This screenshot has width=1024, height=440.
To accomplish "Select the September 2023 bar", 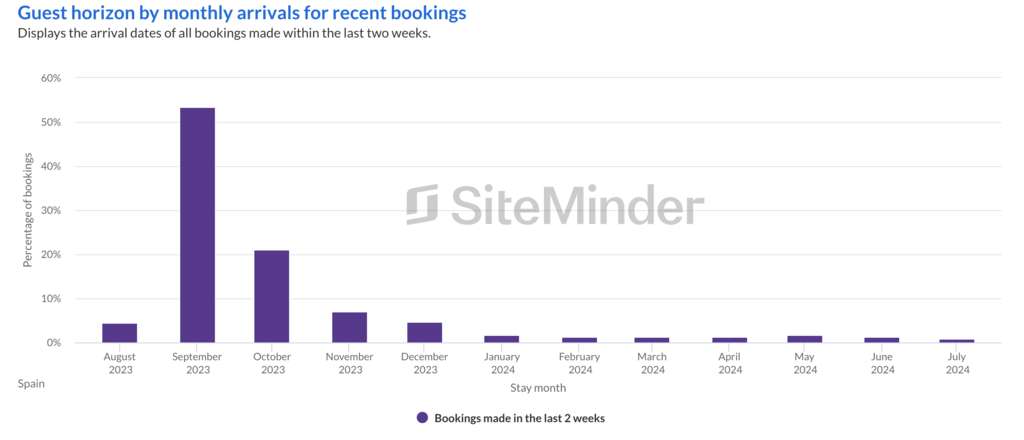I will coord(197,225).
